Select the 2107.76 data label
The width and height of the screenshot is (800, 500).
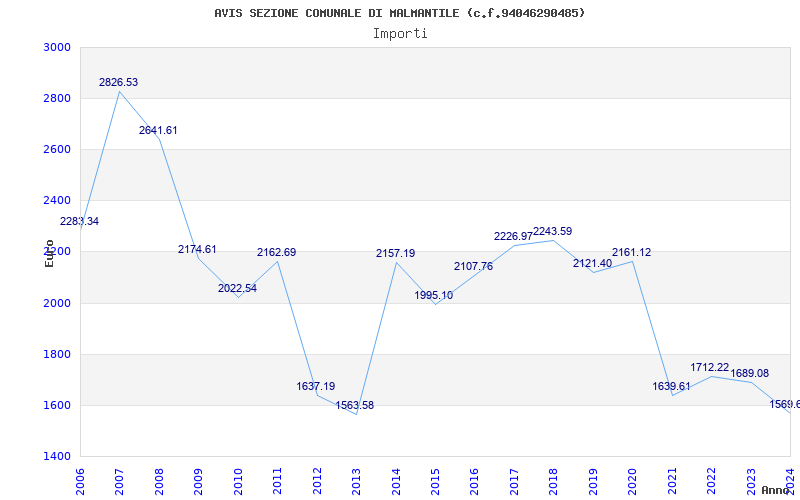click(x=473, y=266)
